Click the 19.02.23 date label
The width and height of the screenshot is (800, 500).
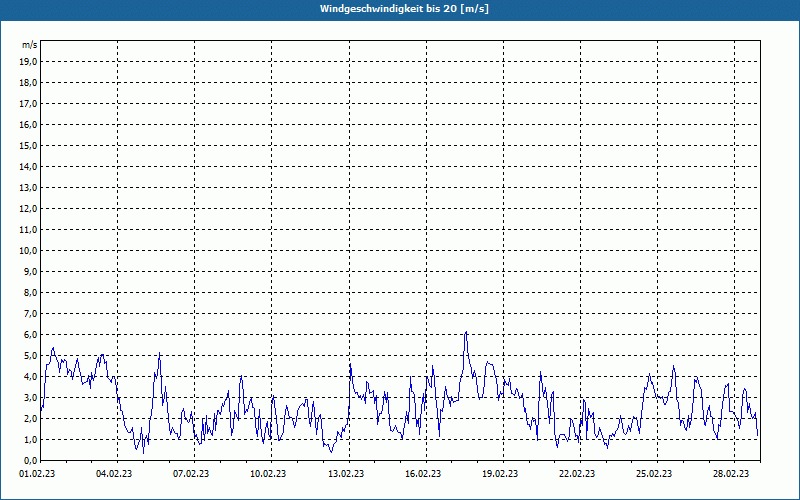point(500,473)
